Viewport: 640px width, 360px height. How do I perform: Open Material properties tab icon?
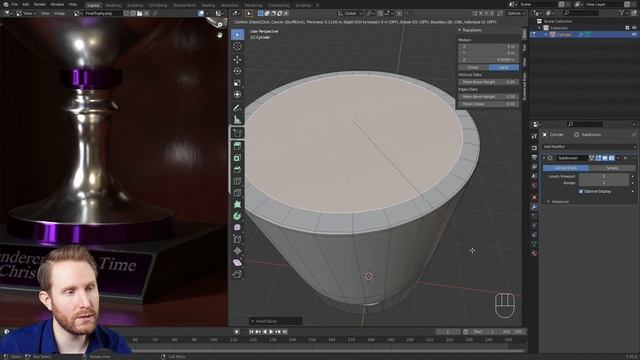[534, 253]
